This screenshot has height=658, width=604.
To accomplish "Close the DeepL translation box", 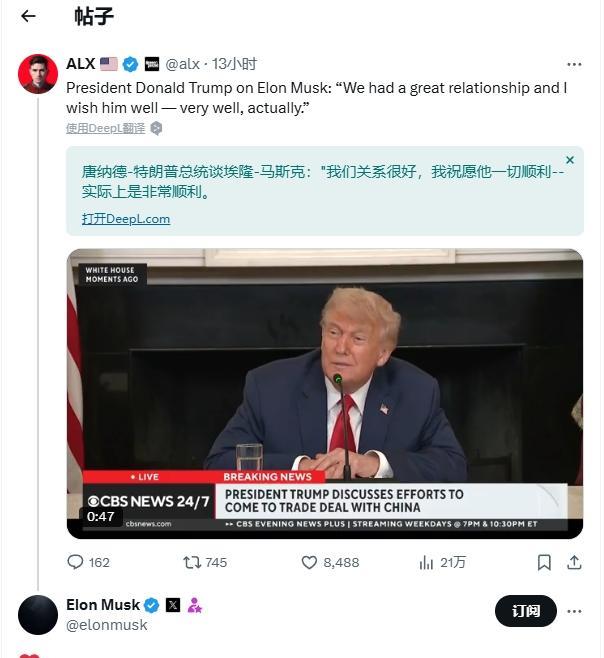I will 570,160.
